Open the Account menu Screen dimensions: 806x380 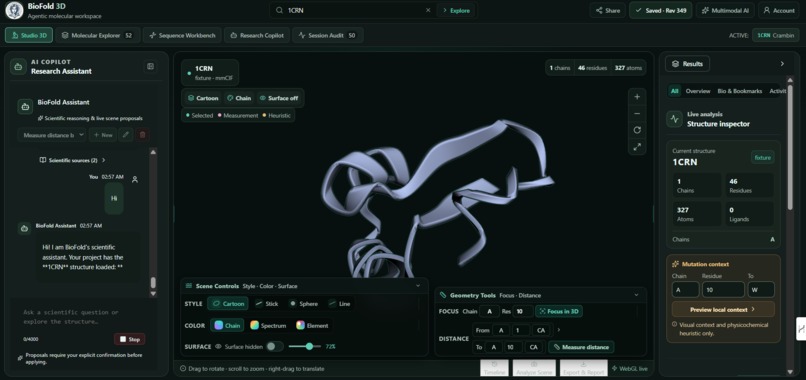[x=779, y=10]
